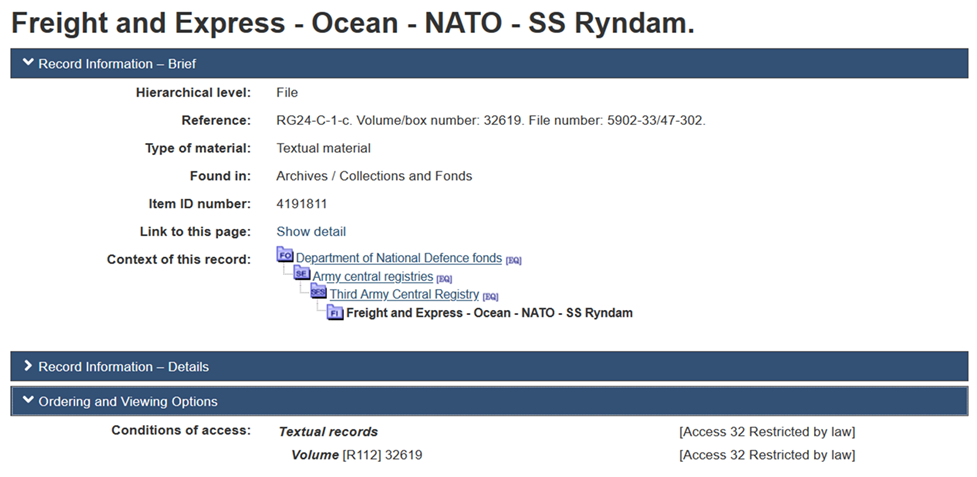Viewport: 977px width, 477px height.
Task: Collapse the Ordering and Viewing Options section
Action: pyautogui.click(x=127, y=402)
